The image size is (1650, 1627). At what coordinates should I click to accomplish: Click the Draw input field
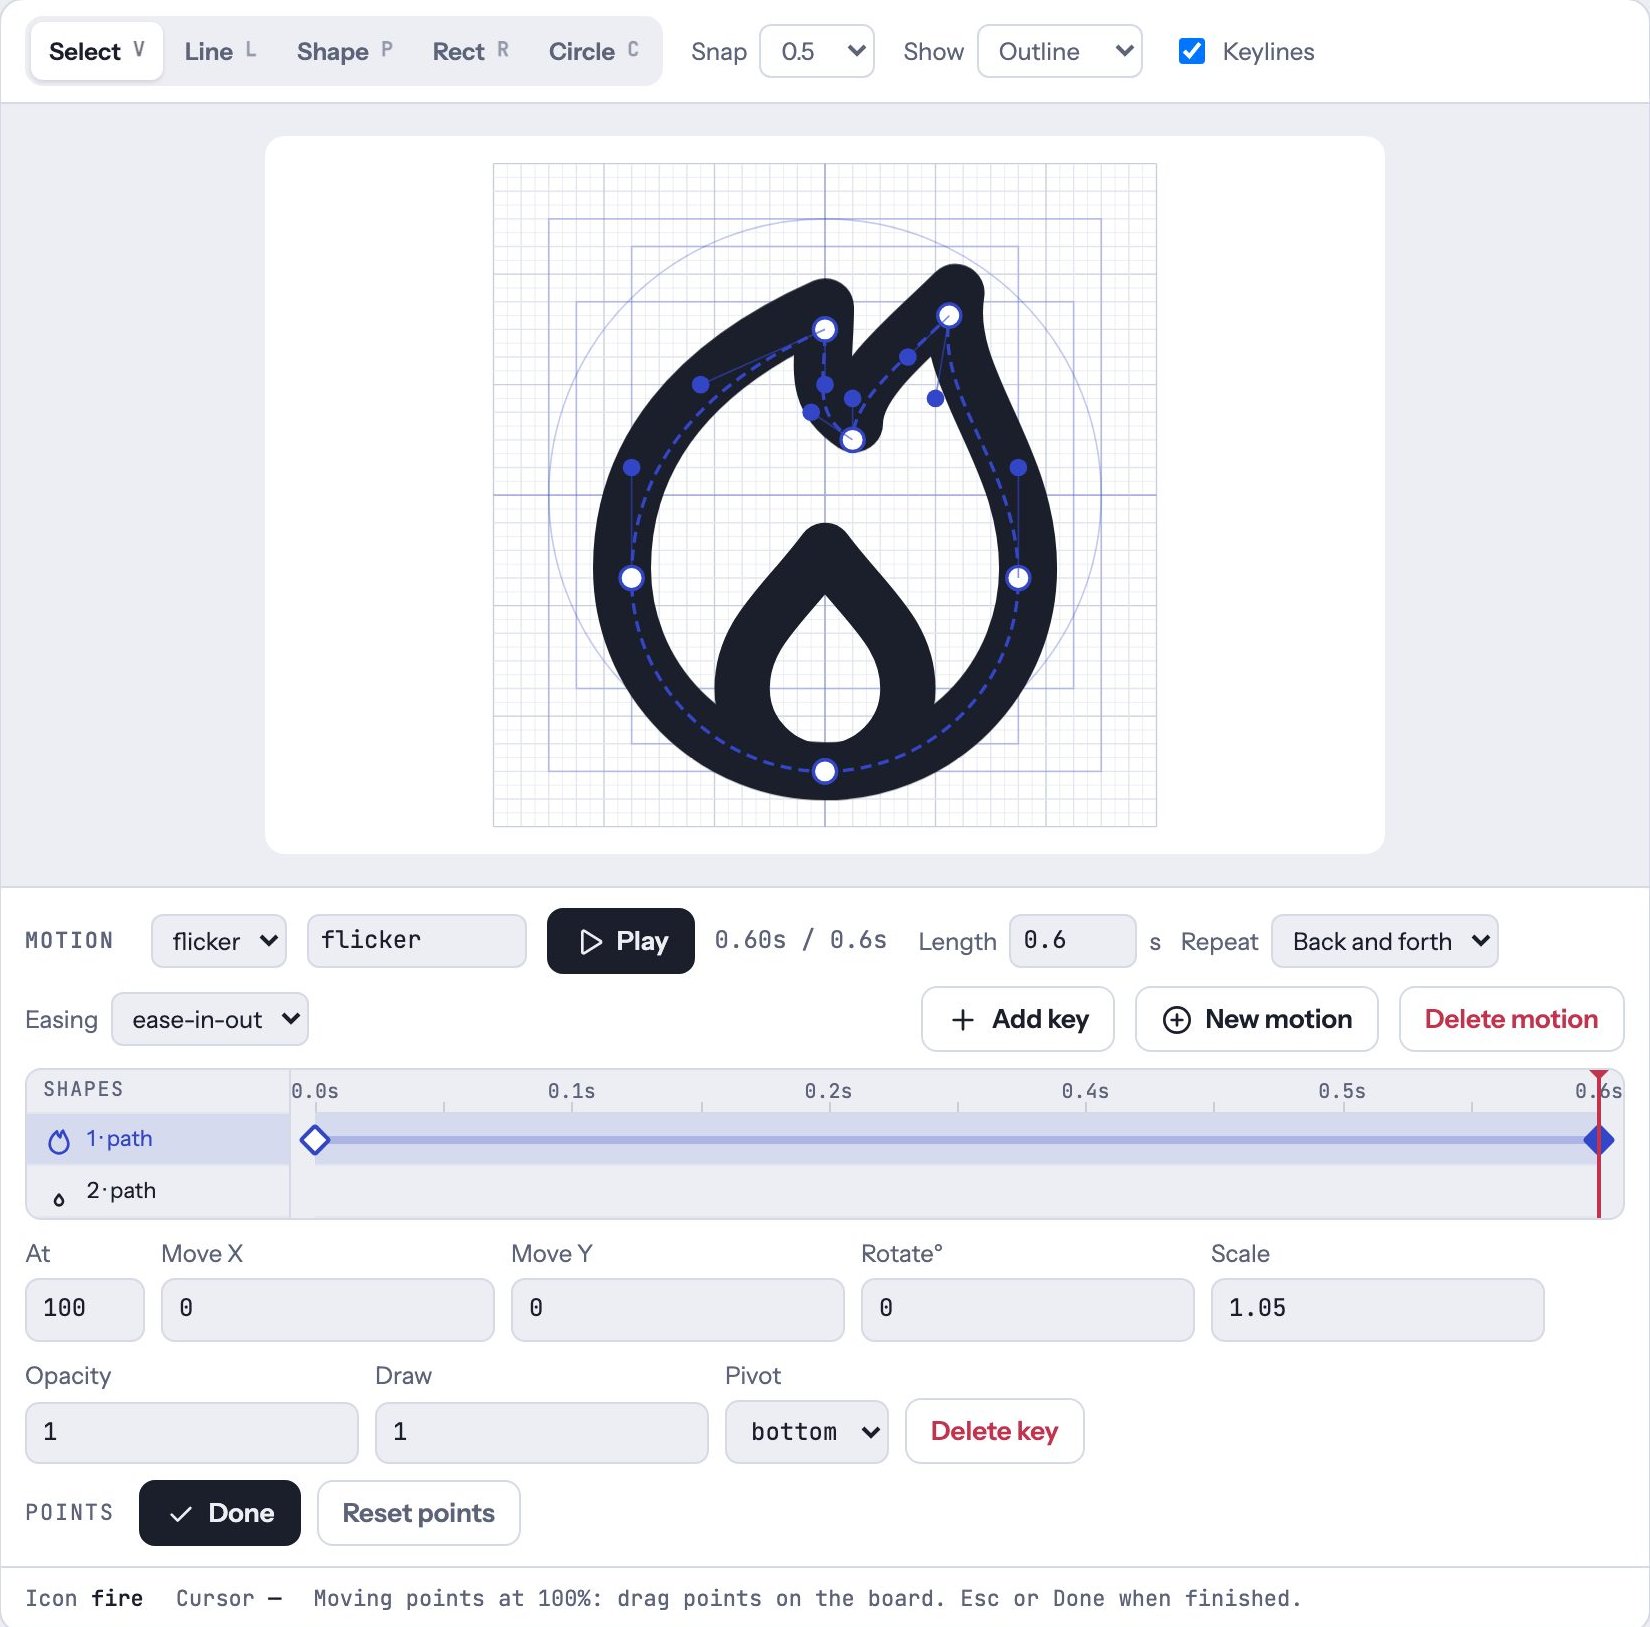[542, 1432]
